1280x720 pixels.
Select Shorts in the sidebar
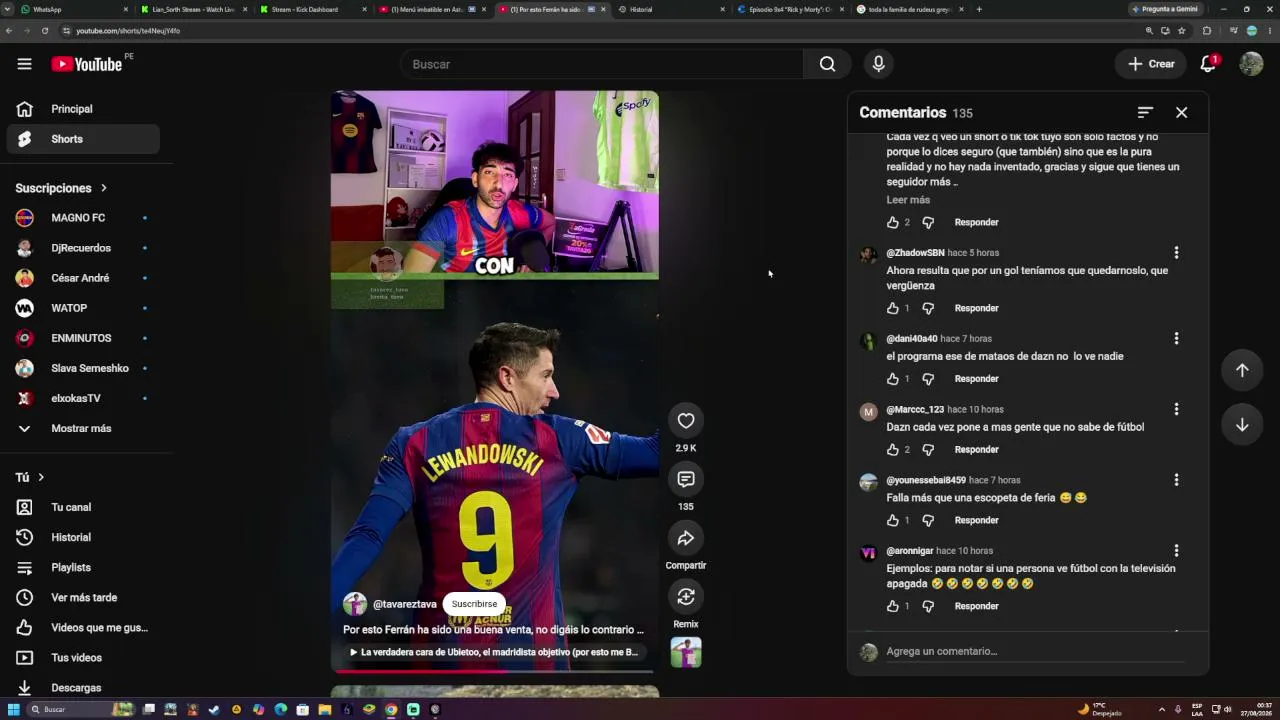pyautogui.click(x=83, y=139)
